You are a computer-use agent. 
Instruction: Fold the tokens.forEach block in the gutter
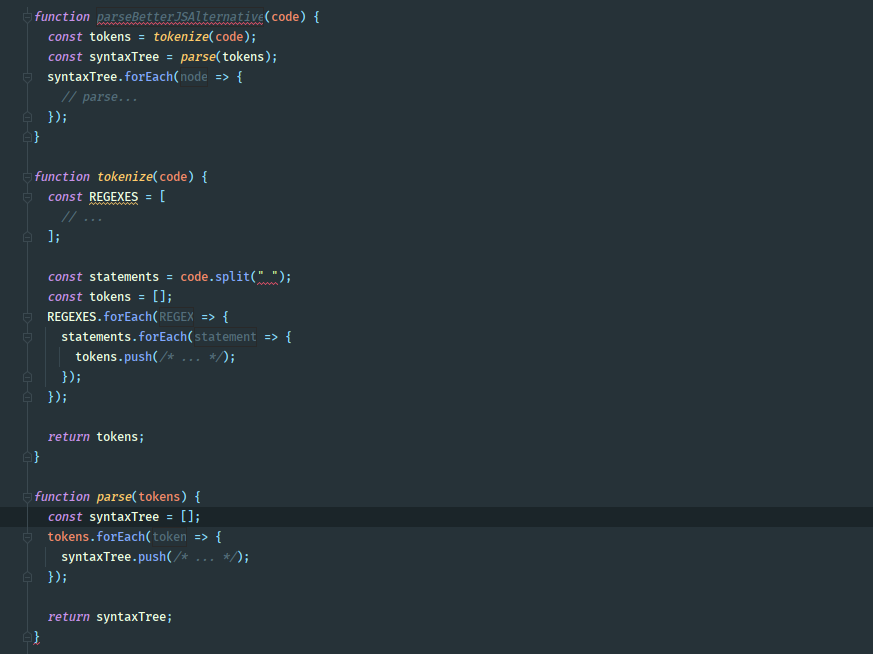[28, 537]
